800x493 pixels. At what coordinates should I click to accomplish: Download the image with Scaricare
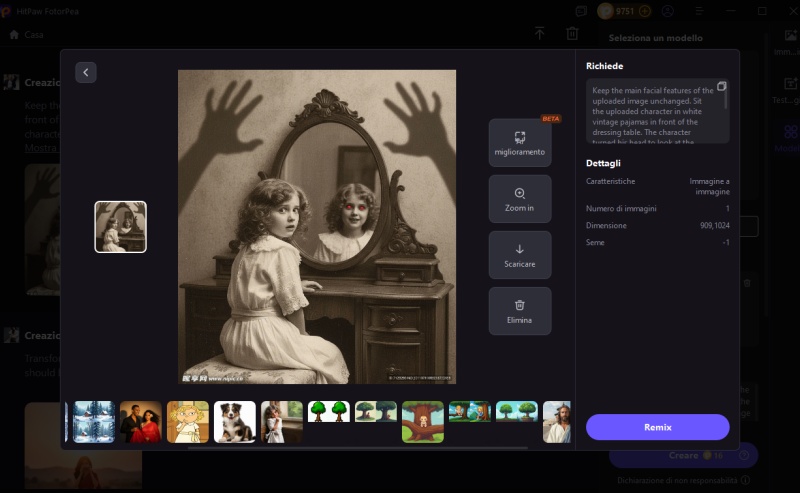[520, 255]
